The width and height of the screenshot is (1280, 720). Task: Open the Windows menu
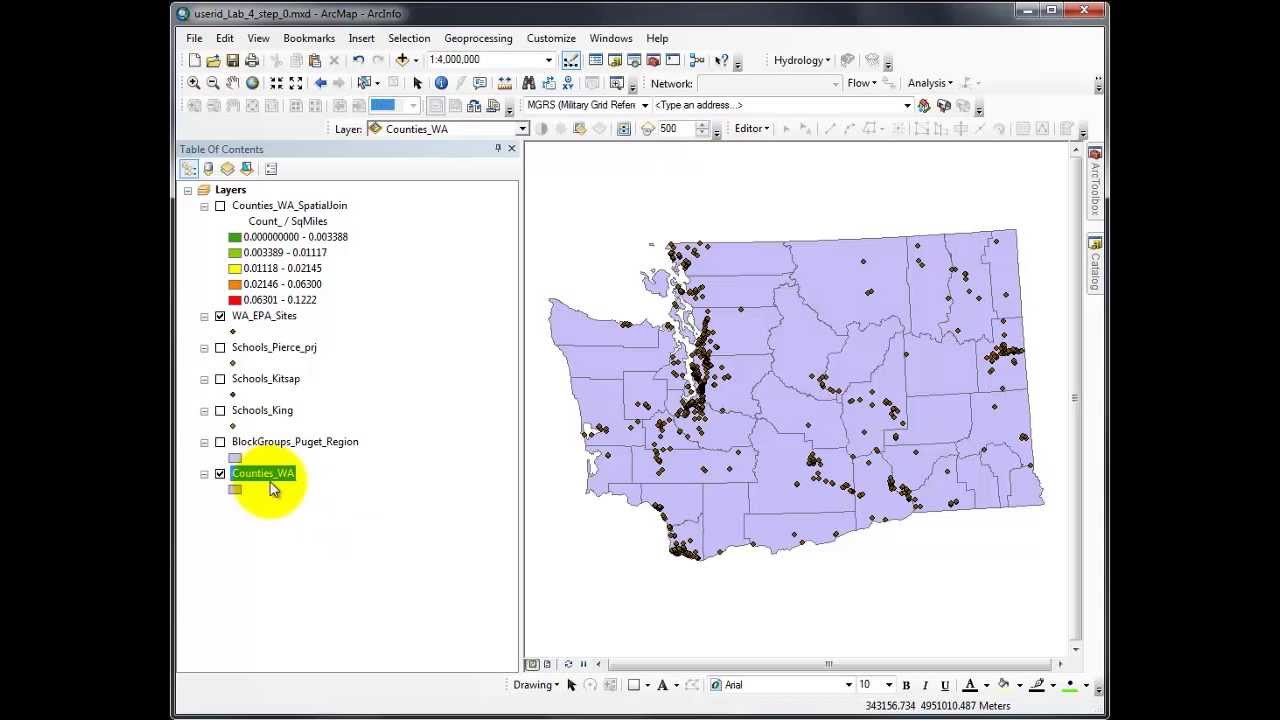611,38
